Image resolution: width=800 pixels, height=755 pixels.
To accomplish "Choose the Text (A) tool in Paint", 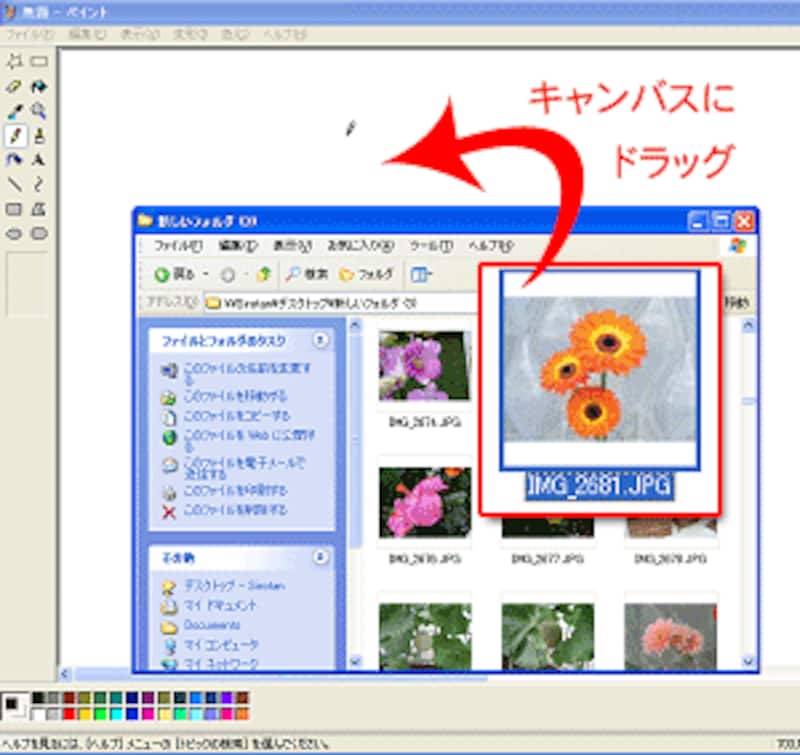I will pos(39,160).
